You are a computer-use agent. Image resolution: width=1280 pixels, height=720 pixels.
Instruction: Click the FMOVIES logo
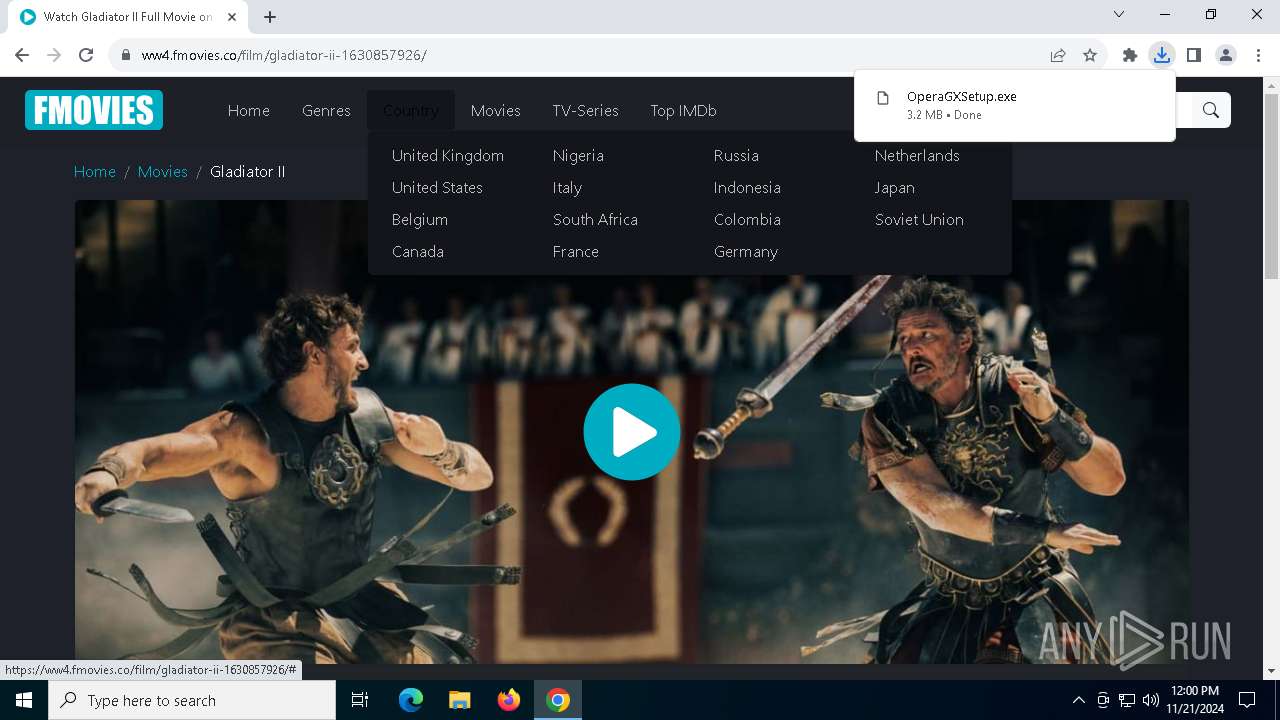point(94,110)
